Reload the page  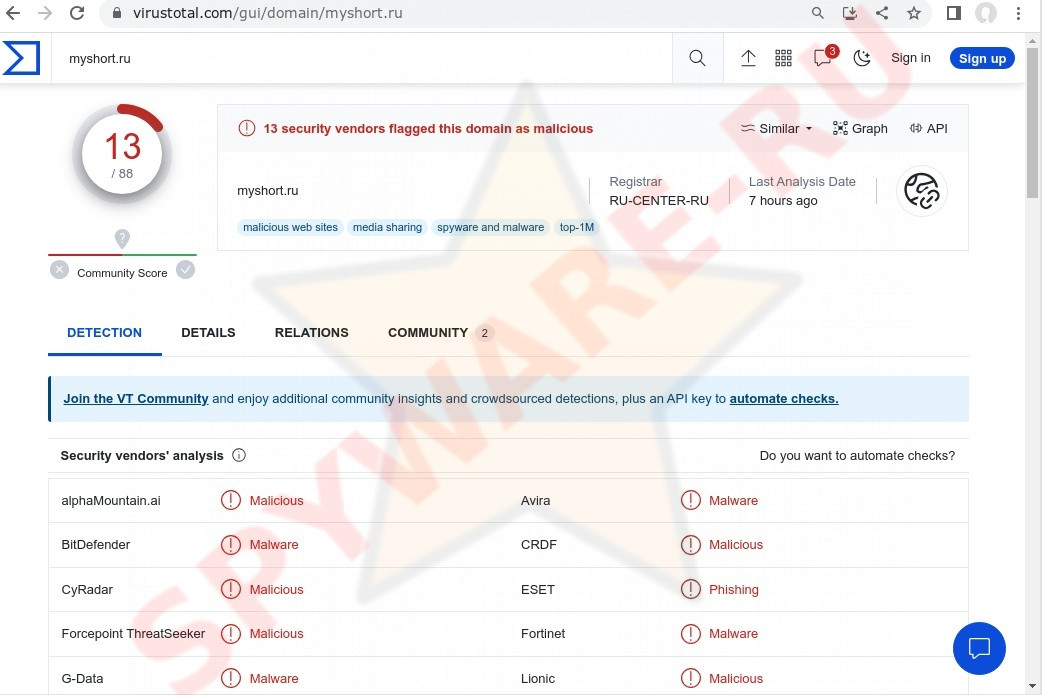coord(77,13)
